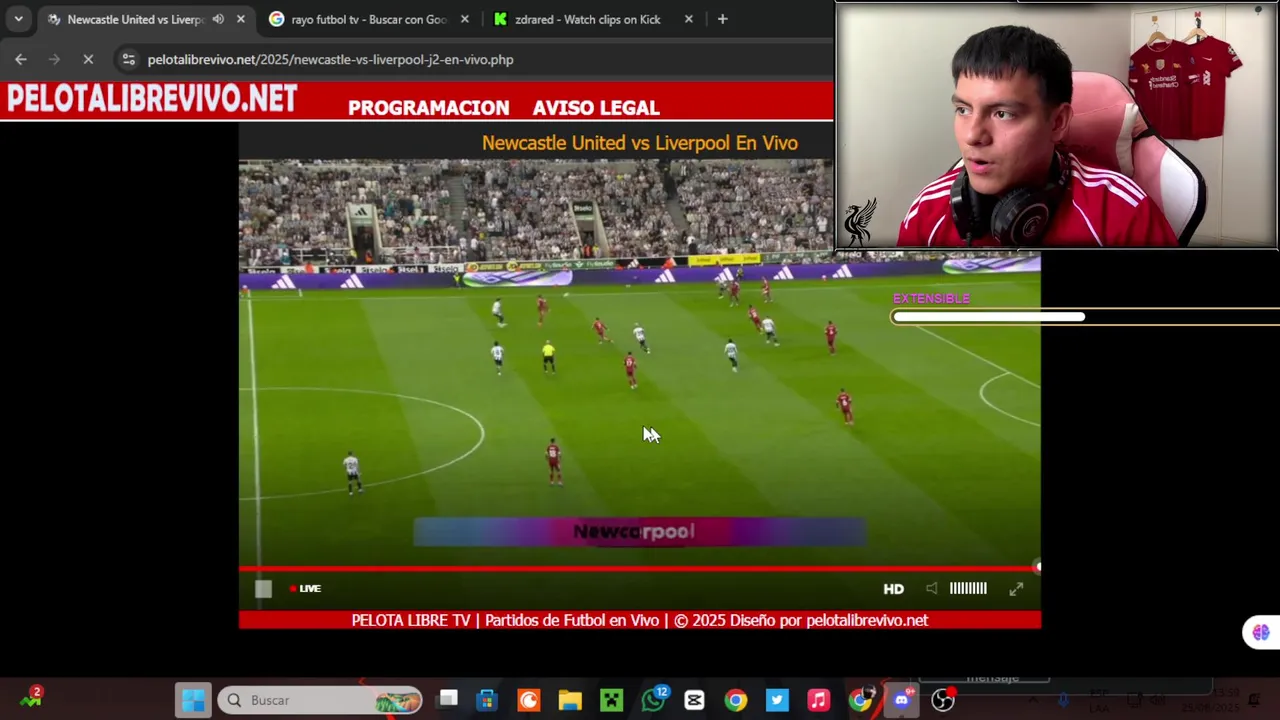The image size is (1280, 720).
Task: Open a new browser tab
Action: point(722,19)
